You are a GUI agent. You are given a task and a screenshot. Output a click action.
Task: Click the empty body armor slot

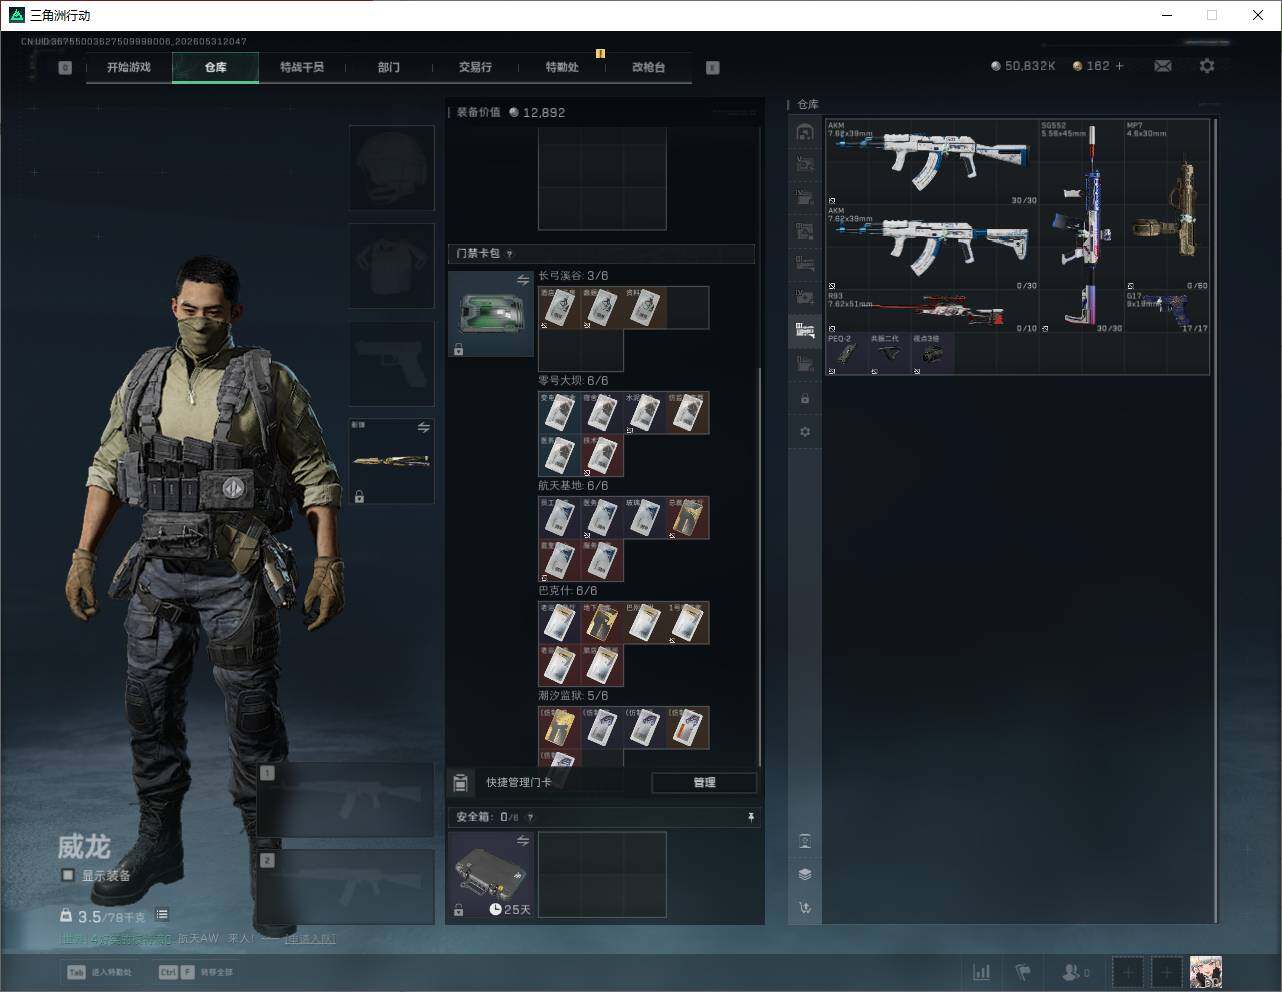[391, 265]
